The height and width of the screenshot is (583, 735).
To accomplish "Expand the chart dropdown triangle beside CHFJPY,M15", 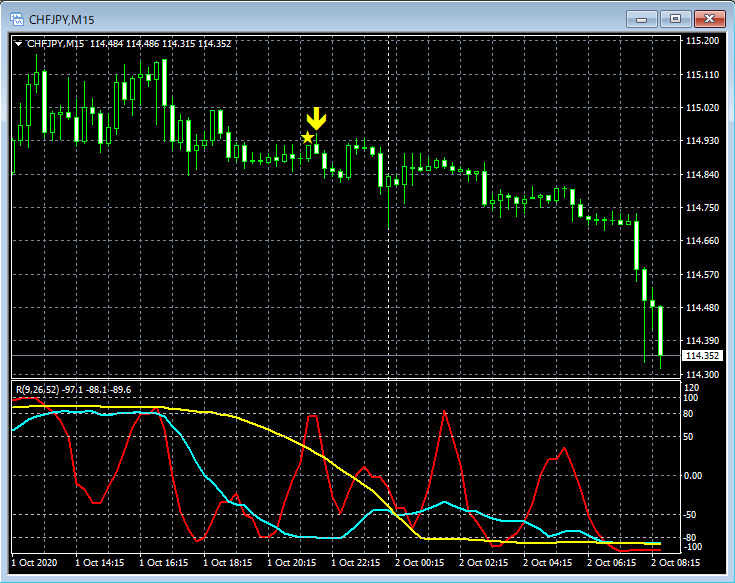I will point(18,44).
